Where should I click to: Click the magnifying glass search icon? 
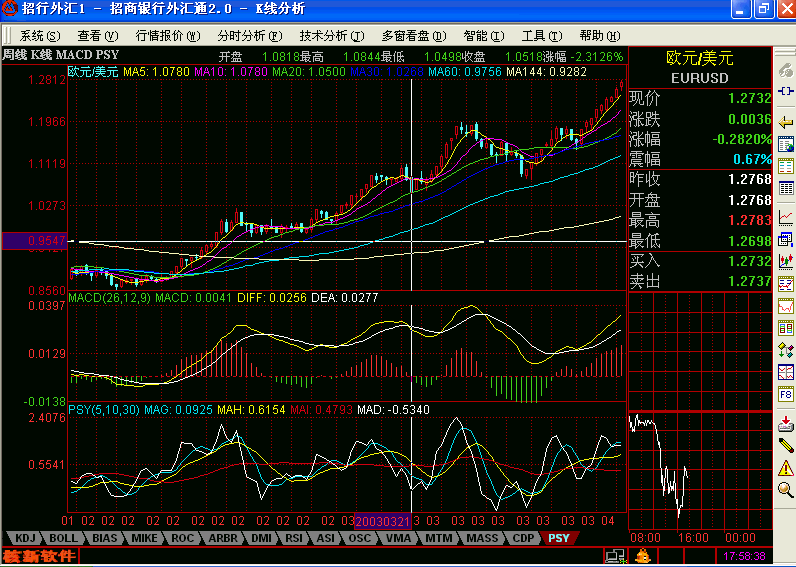[785, 490]
